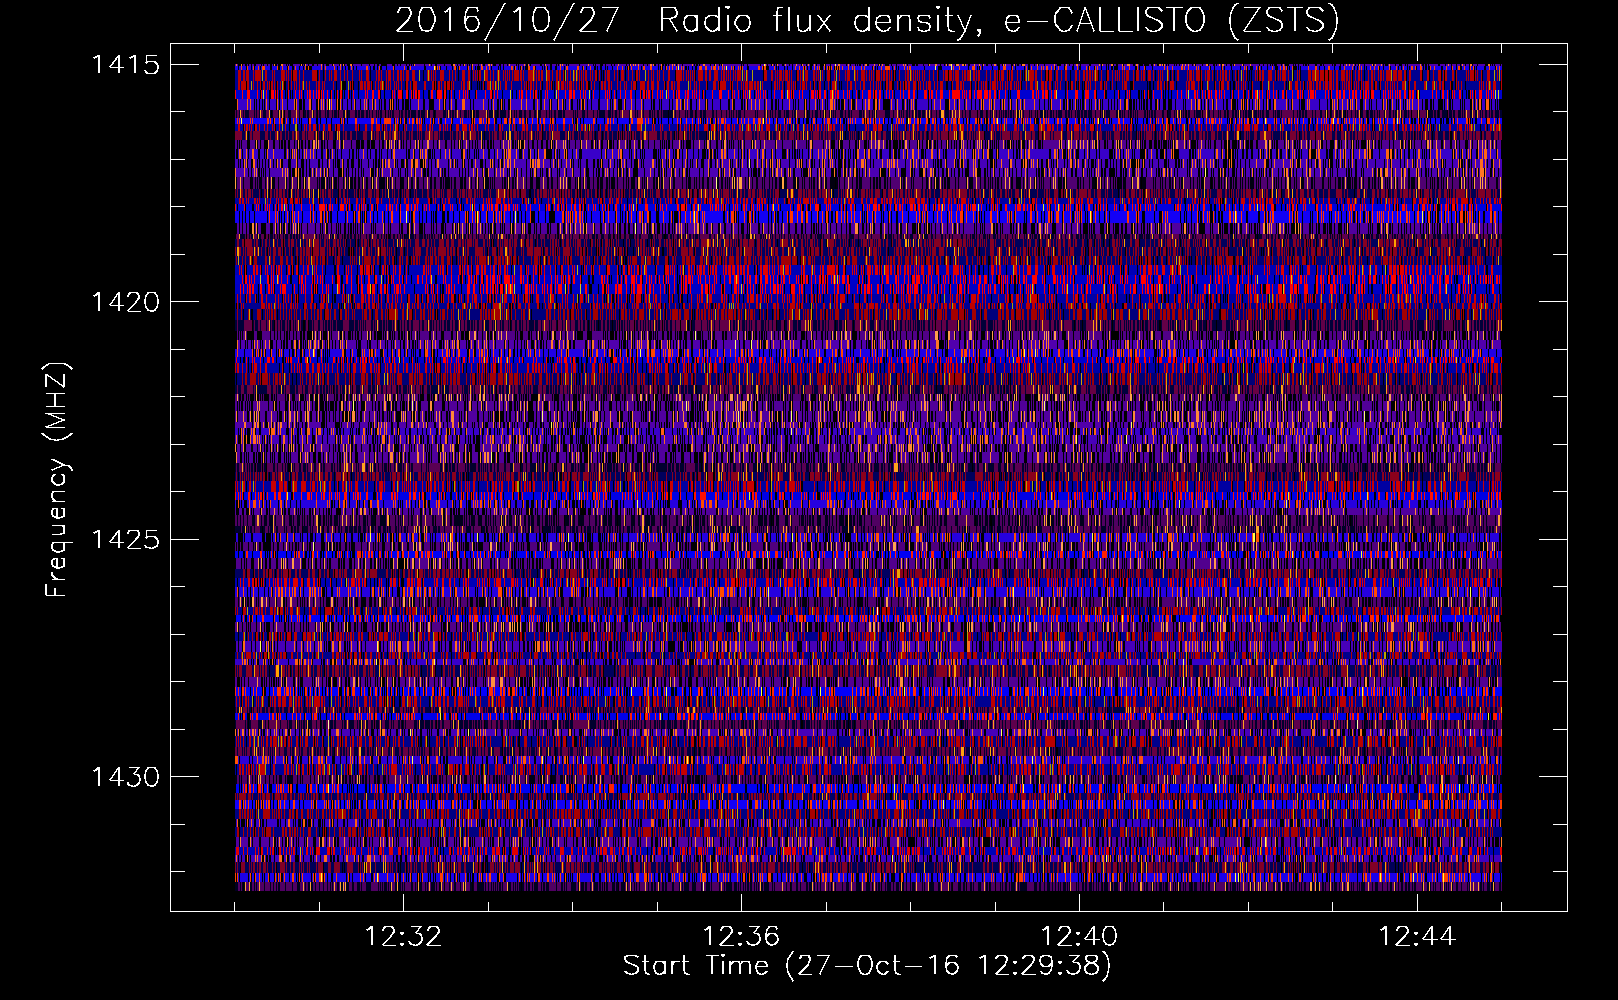Click the radio flux spectrogram image
Viewport: 1618px width, 1000px height.
(x=868, y=477)
